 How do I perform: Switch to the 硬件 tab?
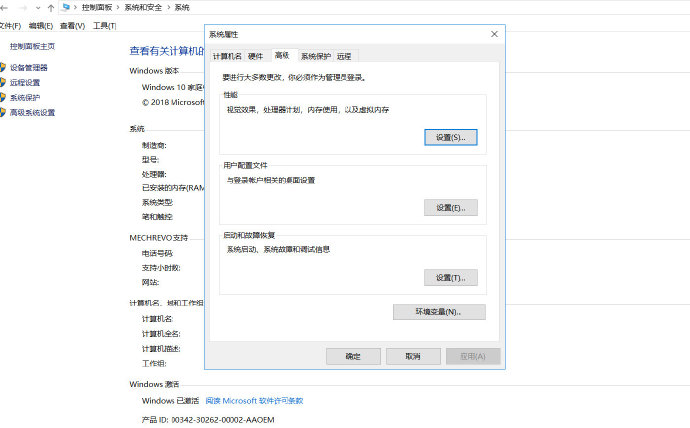point(256,57)
